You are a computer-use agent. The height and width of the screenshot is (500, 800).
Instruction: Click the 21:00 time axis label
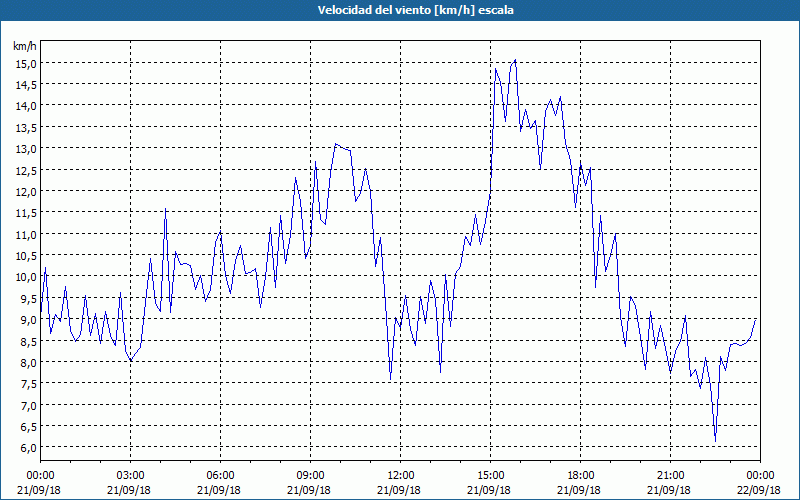(670, 476)
